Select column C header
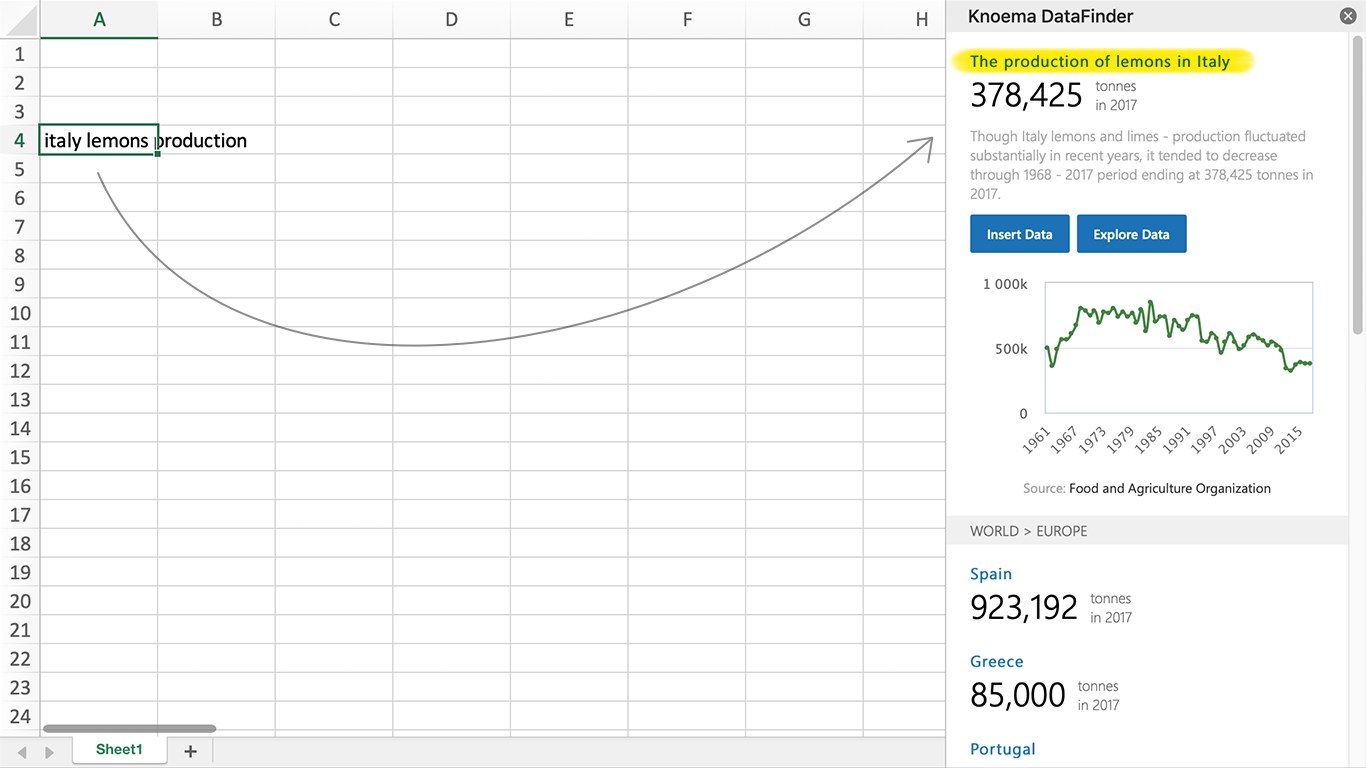The width and height of the screenshot is (1366, 768). coord(334,19)
